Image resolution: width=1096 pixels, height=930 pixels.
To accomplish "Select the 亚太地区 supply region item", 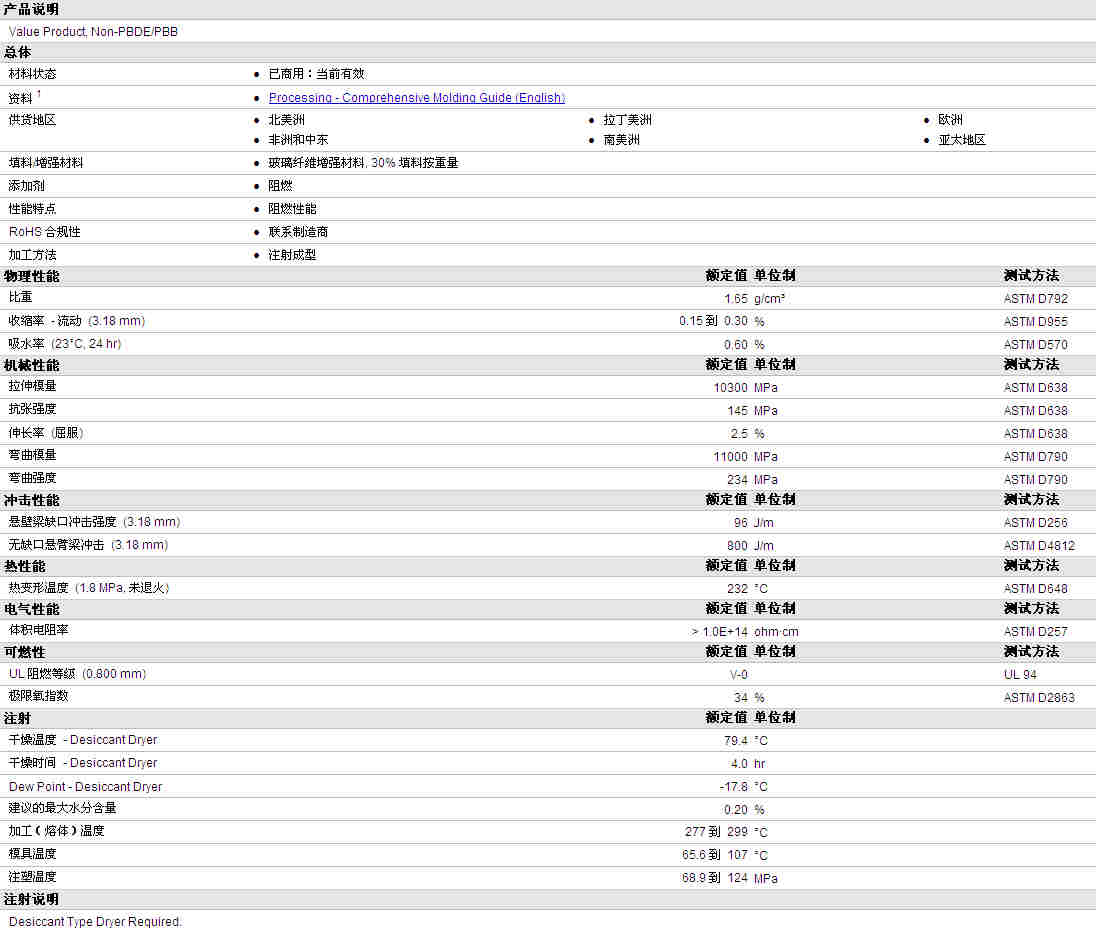I will point(961,140).
